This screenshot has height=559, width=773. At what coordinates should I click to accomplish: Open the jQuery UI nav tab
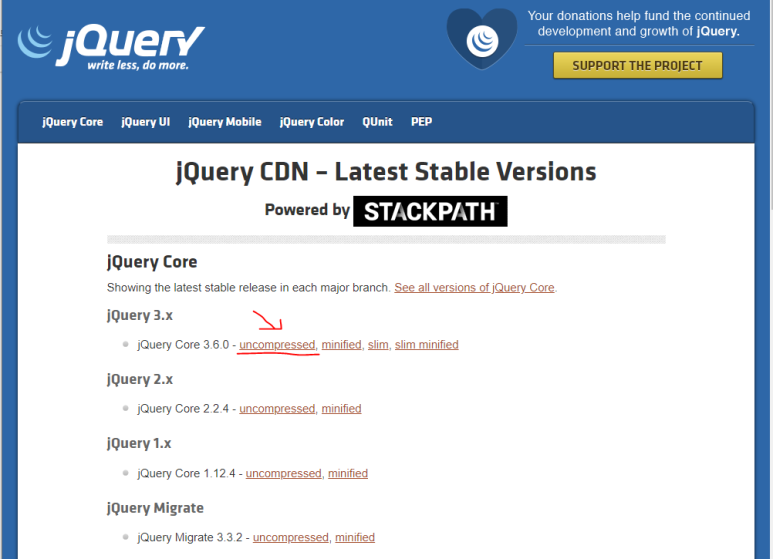click(x=145, y=122)
